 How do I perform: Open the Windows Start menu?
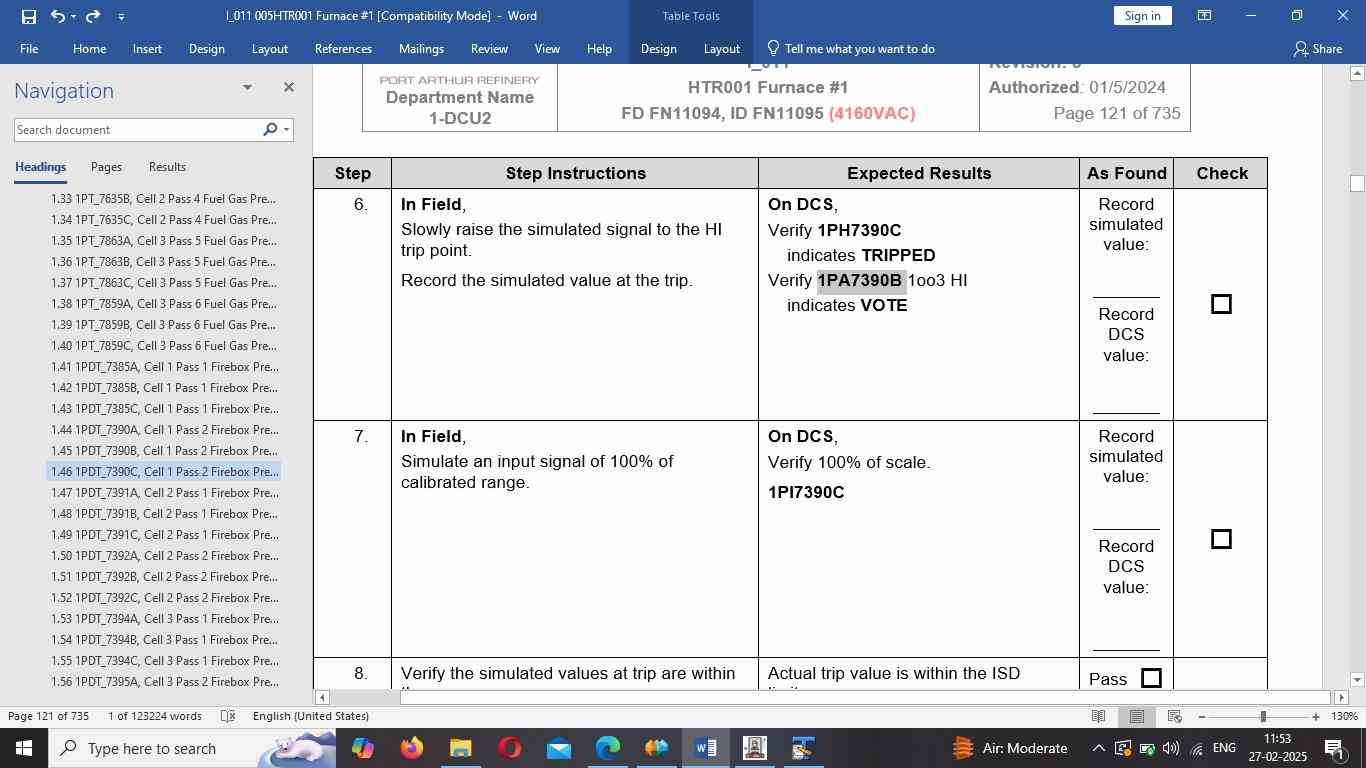coord(23,748)
